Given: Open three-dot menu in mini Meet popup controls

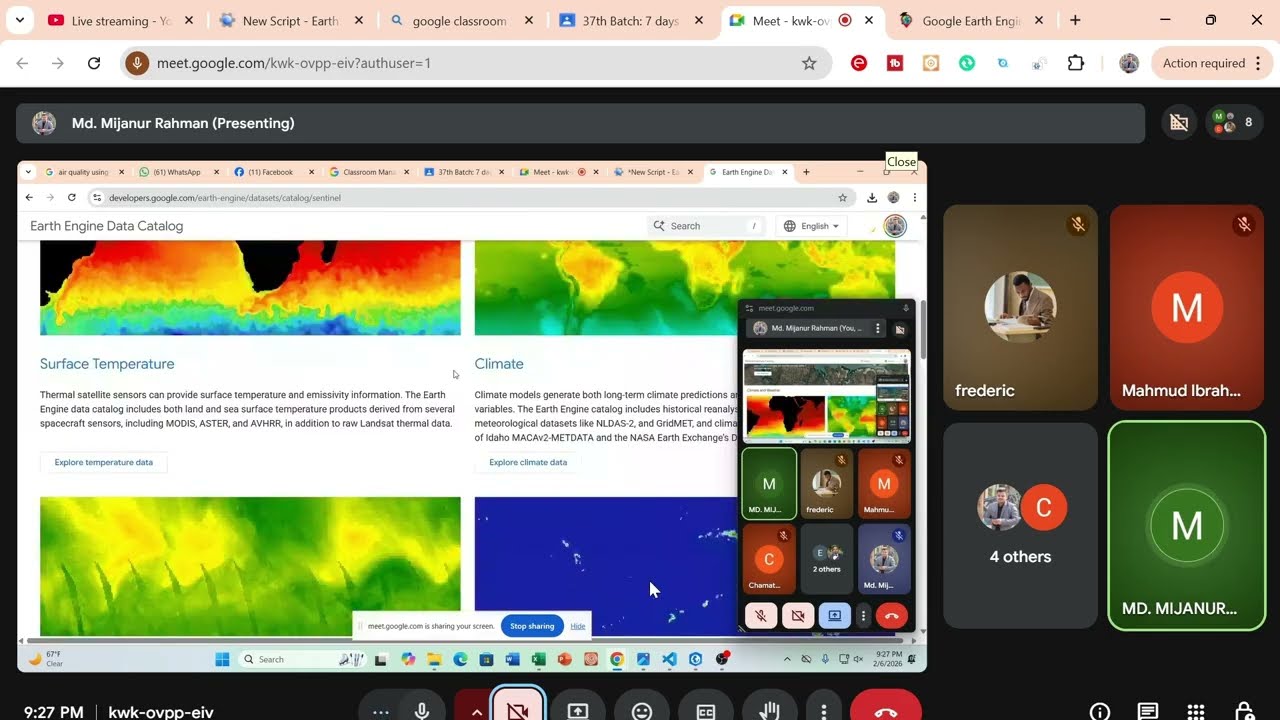Looking at the screenshot, I should (863, 616).
